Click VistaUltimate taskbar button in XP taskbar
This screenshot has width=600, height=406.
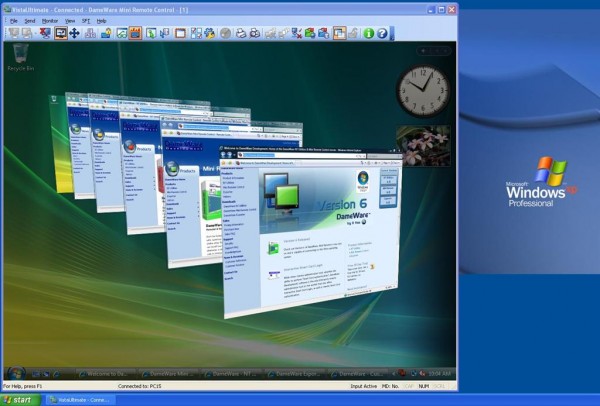point(82,399)
